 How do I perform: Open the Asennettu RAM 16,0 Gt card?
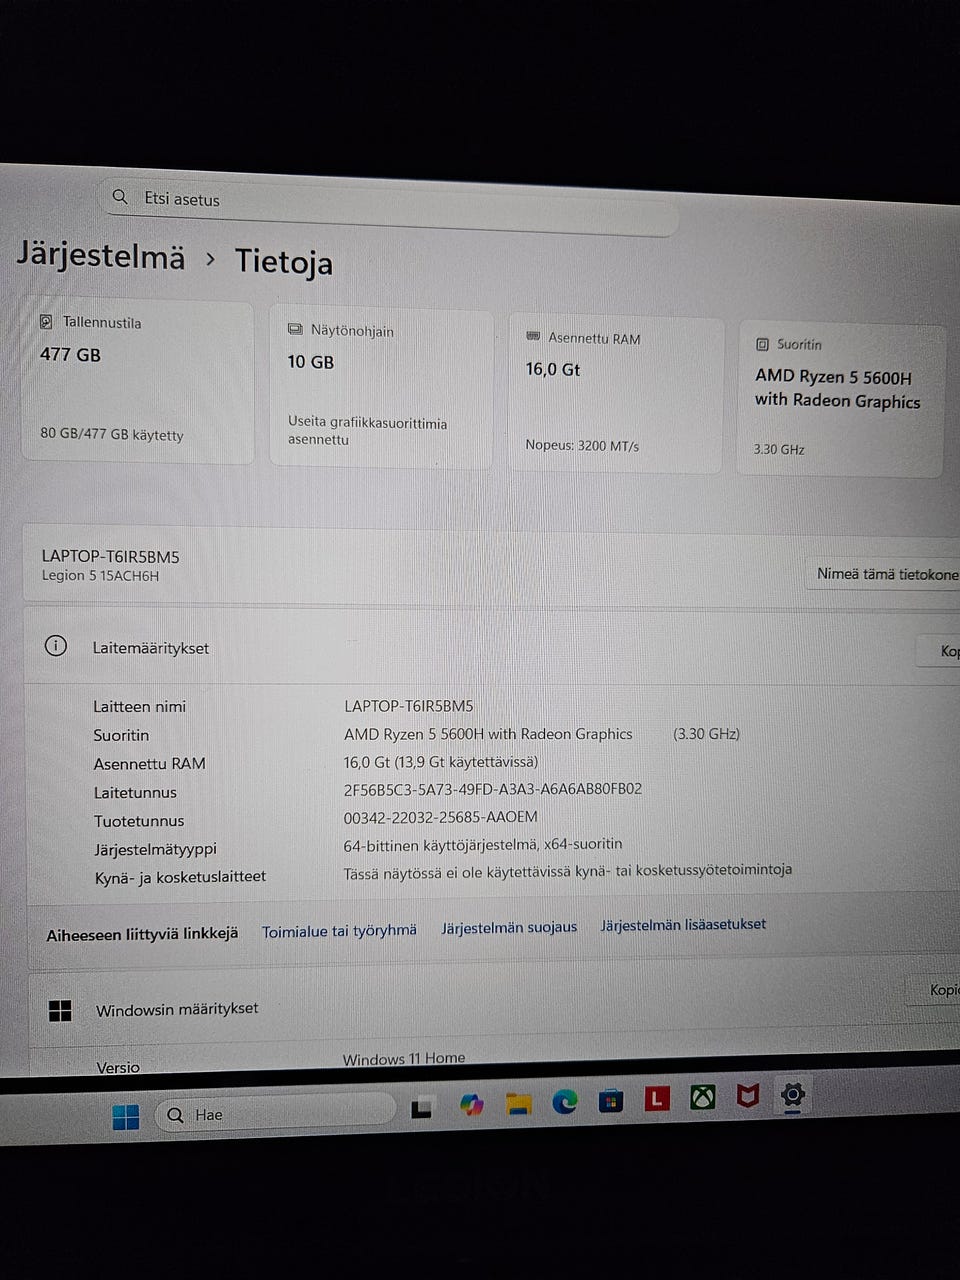[x=615, y=394]
